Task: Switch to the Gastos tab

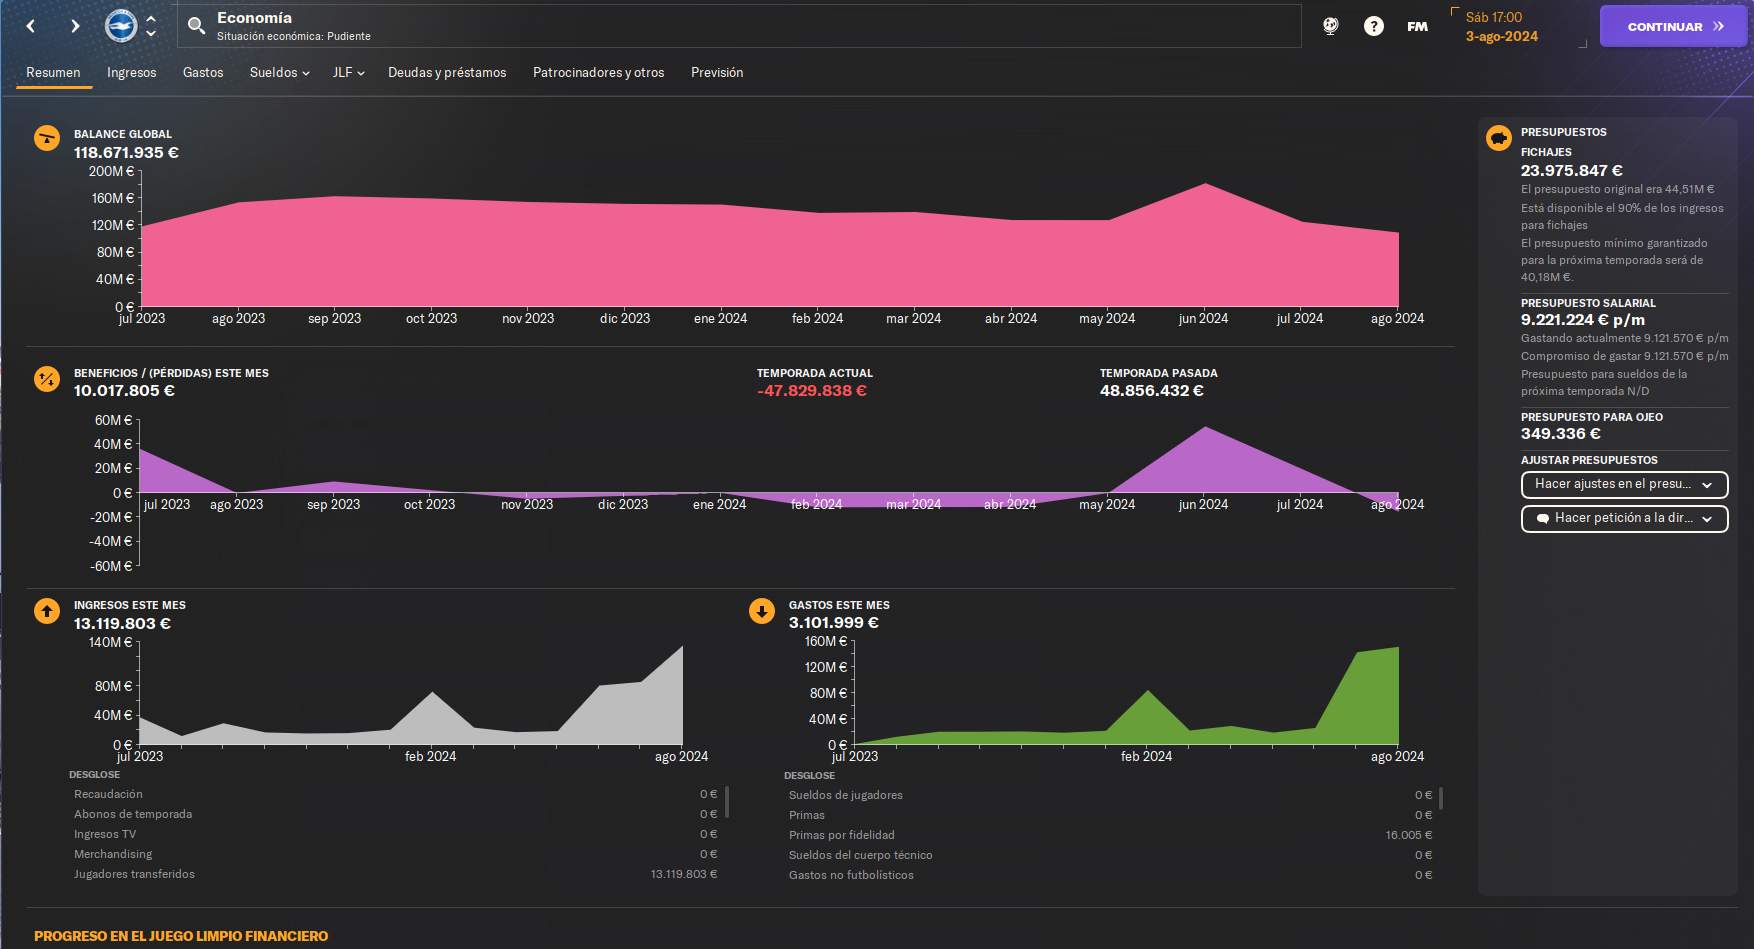Action: pyautogui.click(x=203, y=73)
